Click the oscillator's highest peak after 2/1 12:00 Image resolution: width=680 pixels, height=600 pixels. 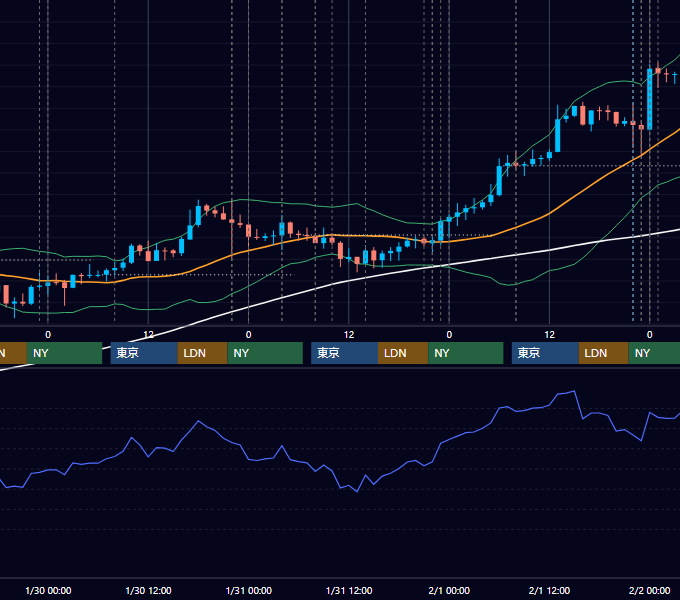pos(574,391)
